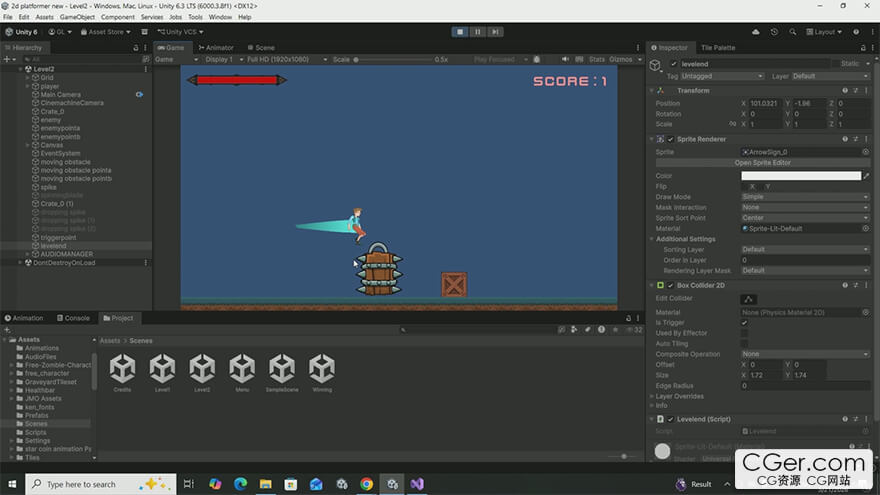880x495 pixels.
Task: Open the Layout dropdown
Action: (826, 32)
